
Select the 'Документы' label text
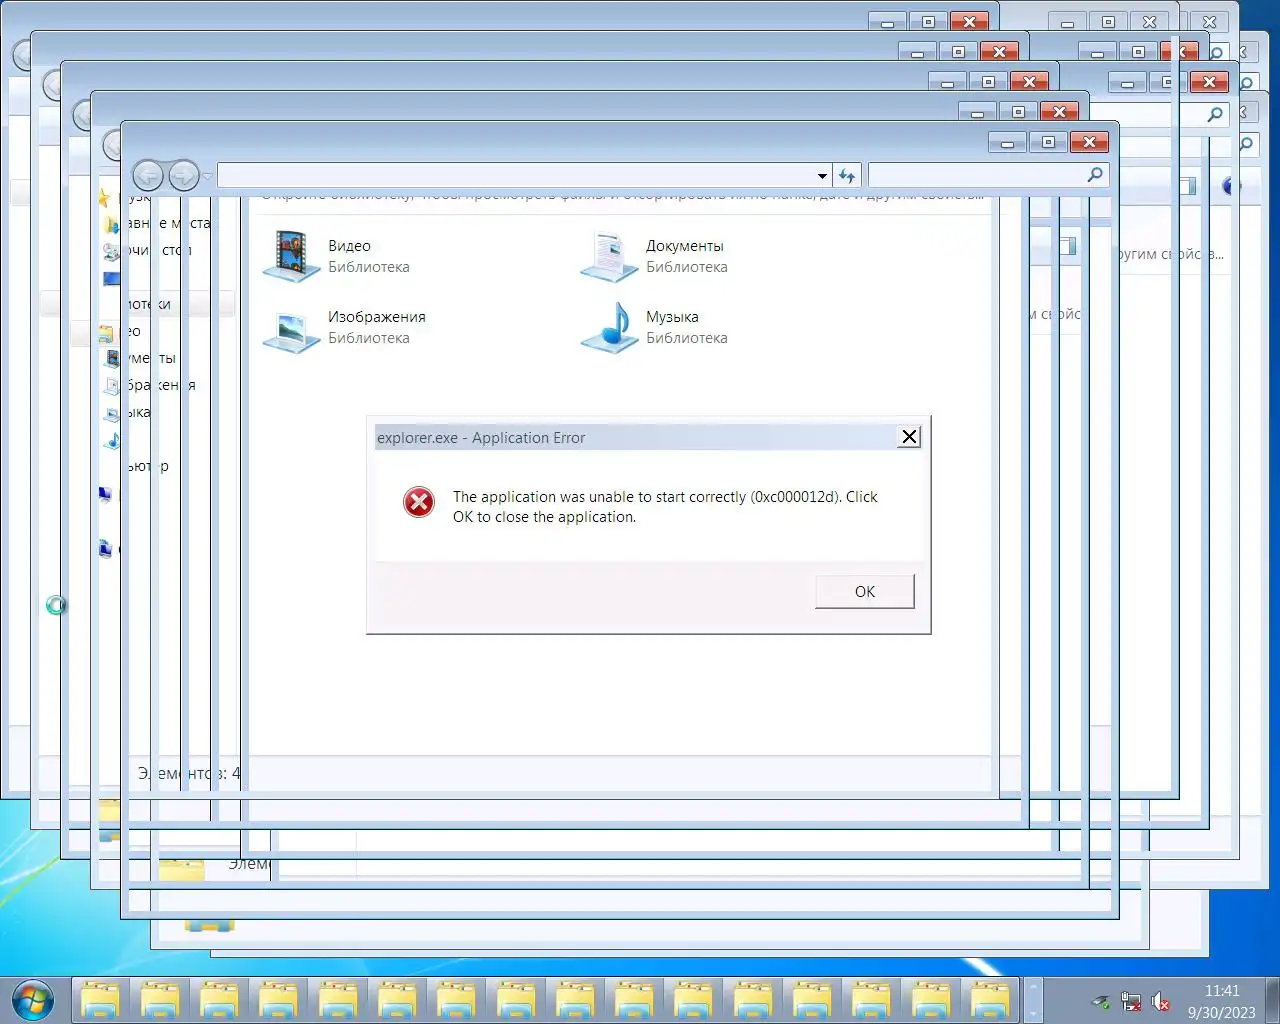(684, 246)
